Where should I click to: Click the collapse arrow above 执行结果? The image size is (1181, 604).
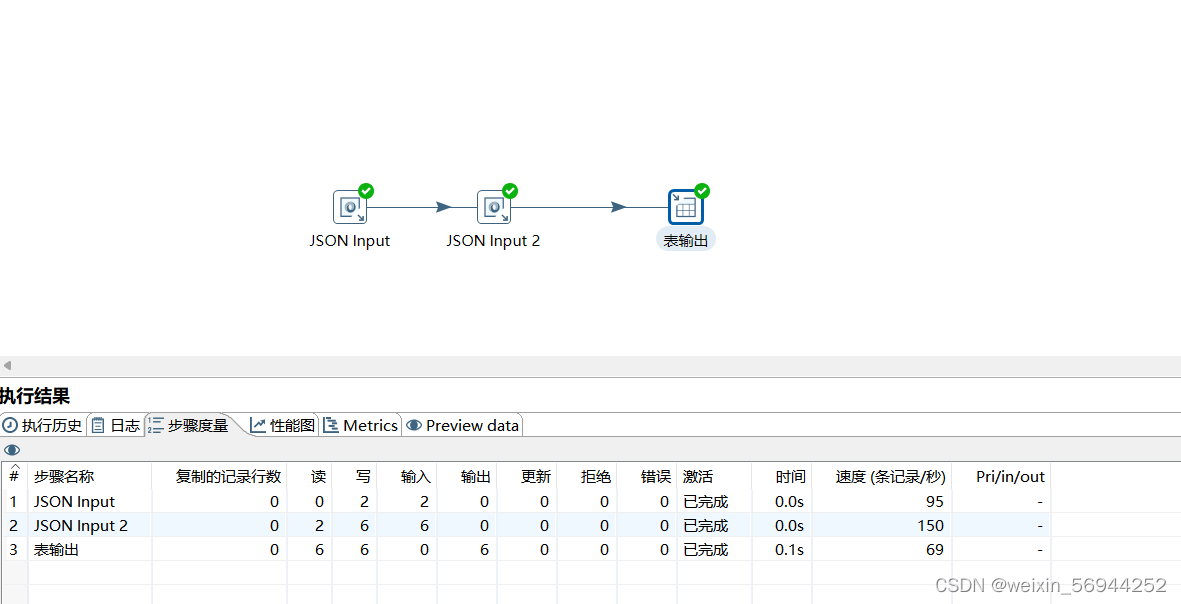pyautogui.click(x=7, y=366)
